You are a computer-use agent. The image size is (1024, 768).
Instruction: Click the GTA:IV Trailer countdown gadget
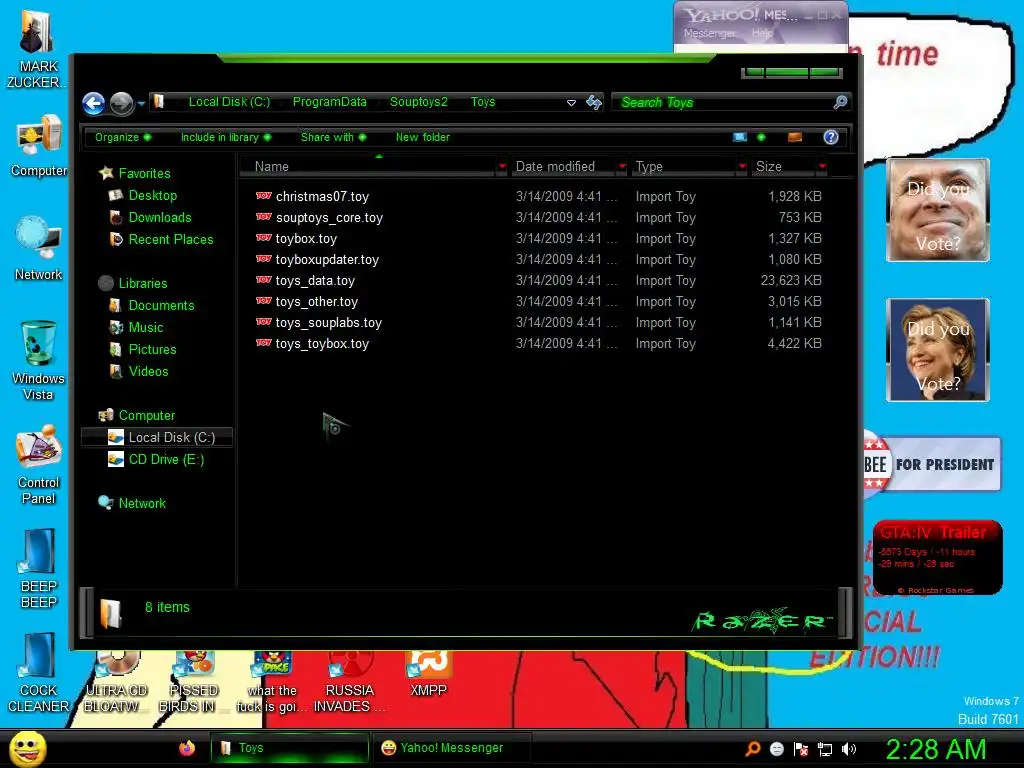[x=937, y=557]
